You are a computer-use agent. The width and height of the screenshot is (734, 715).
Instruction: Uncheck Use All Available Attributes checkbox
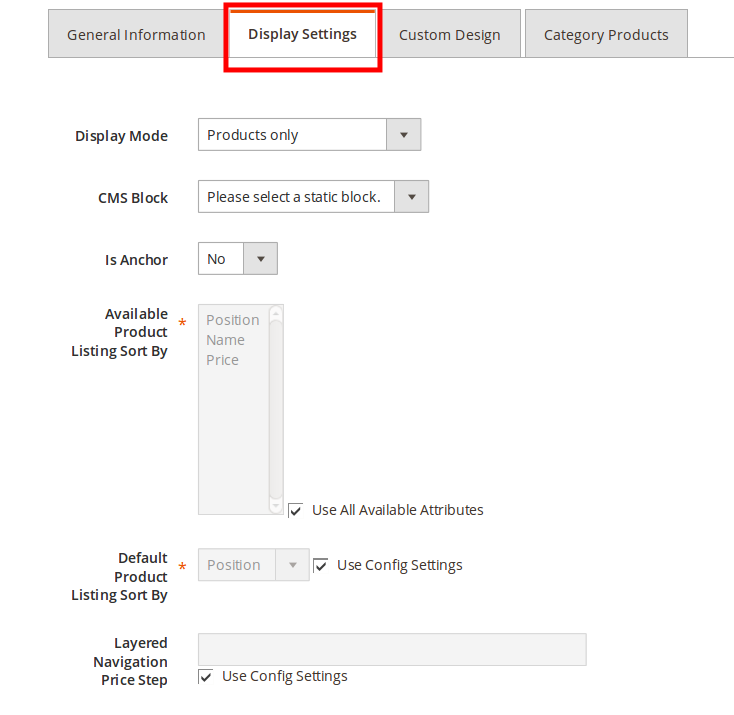pos(296,510)
